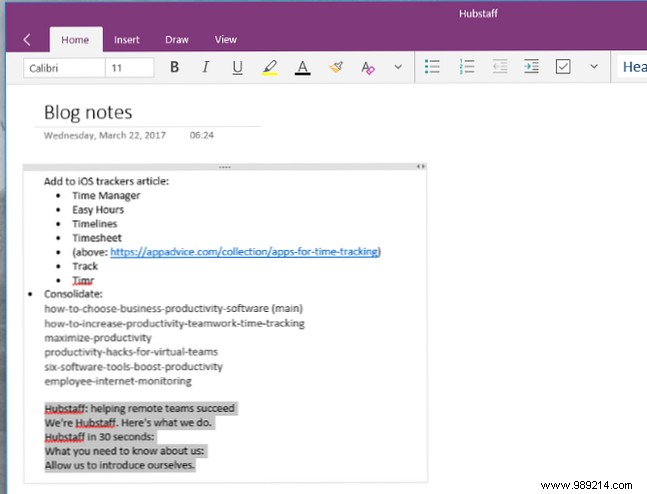Open the Insert tab

click(x=127, y=40)
